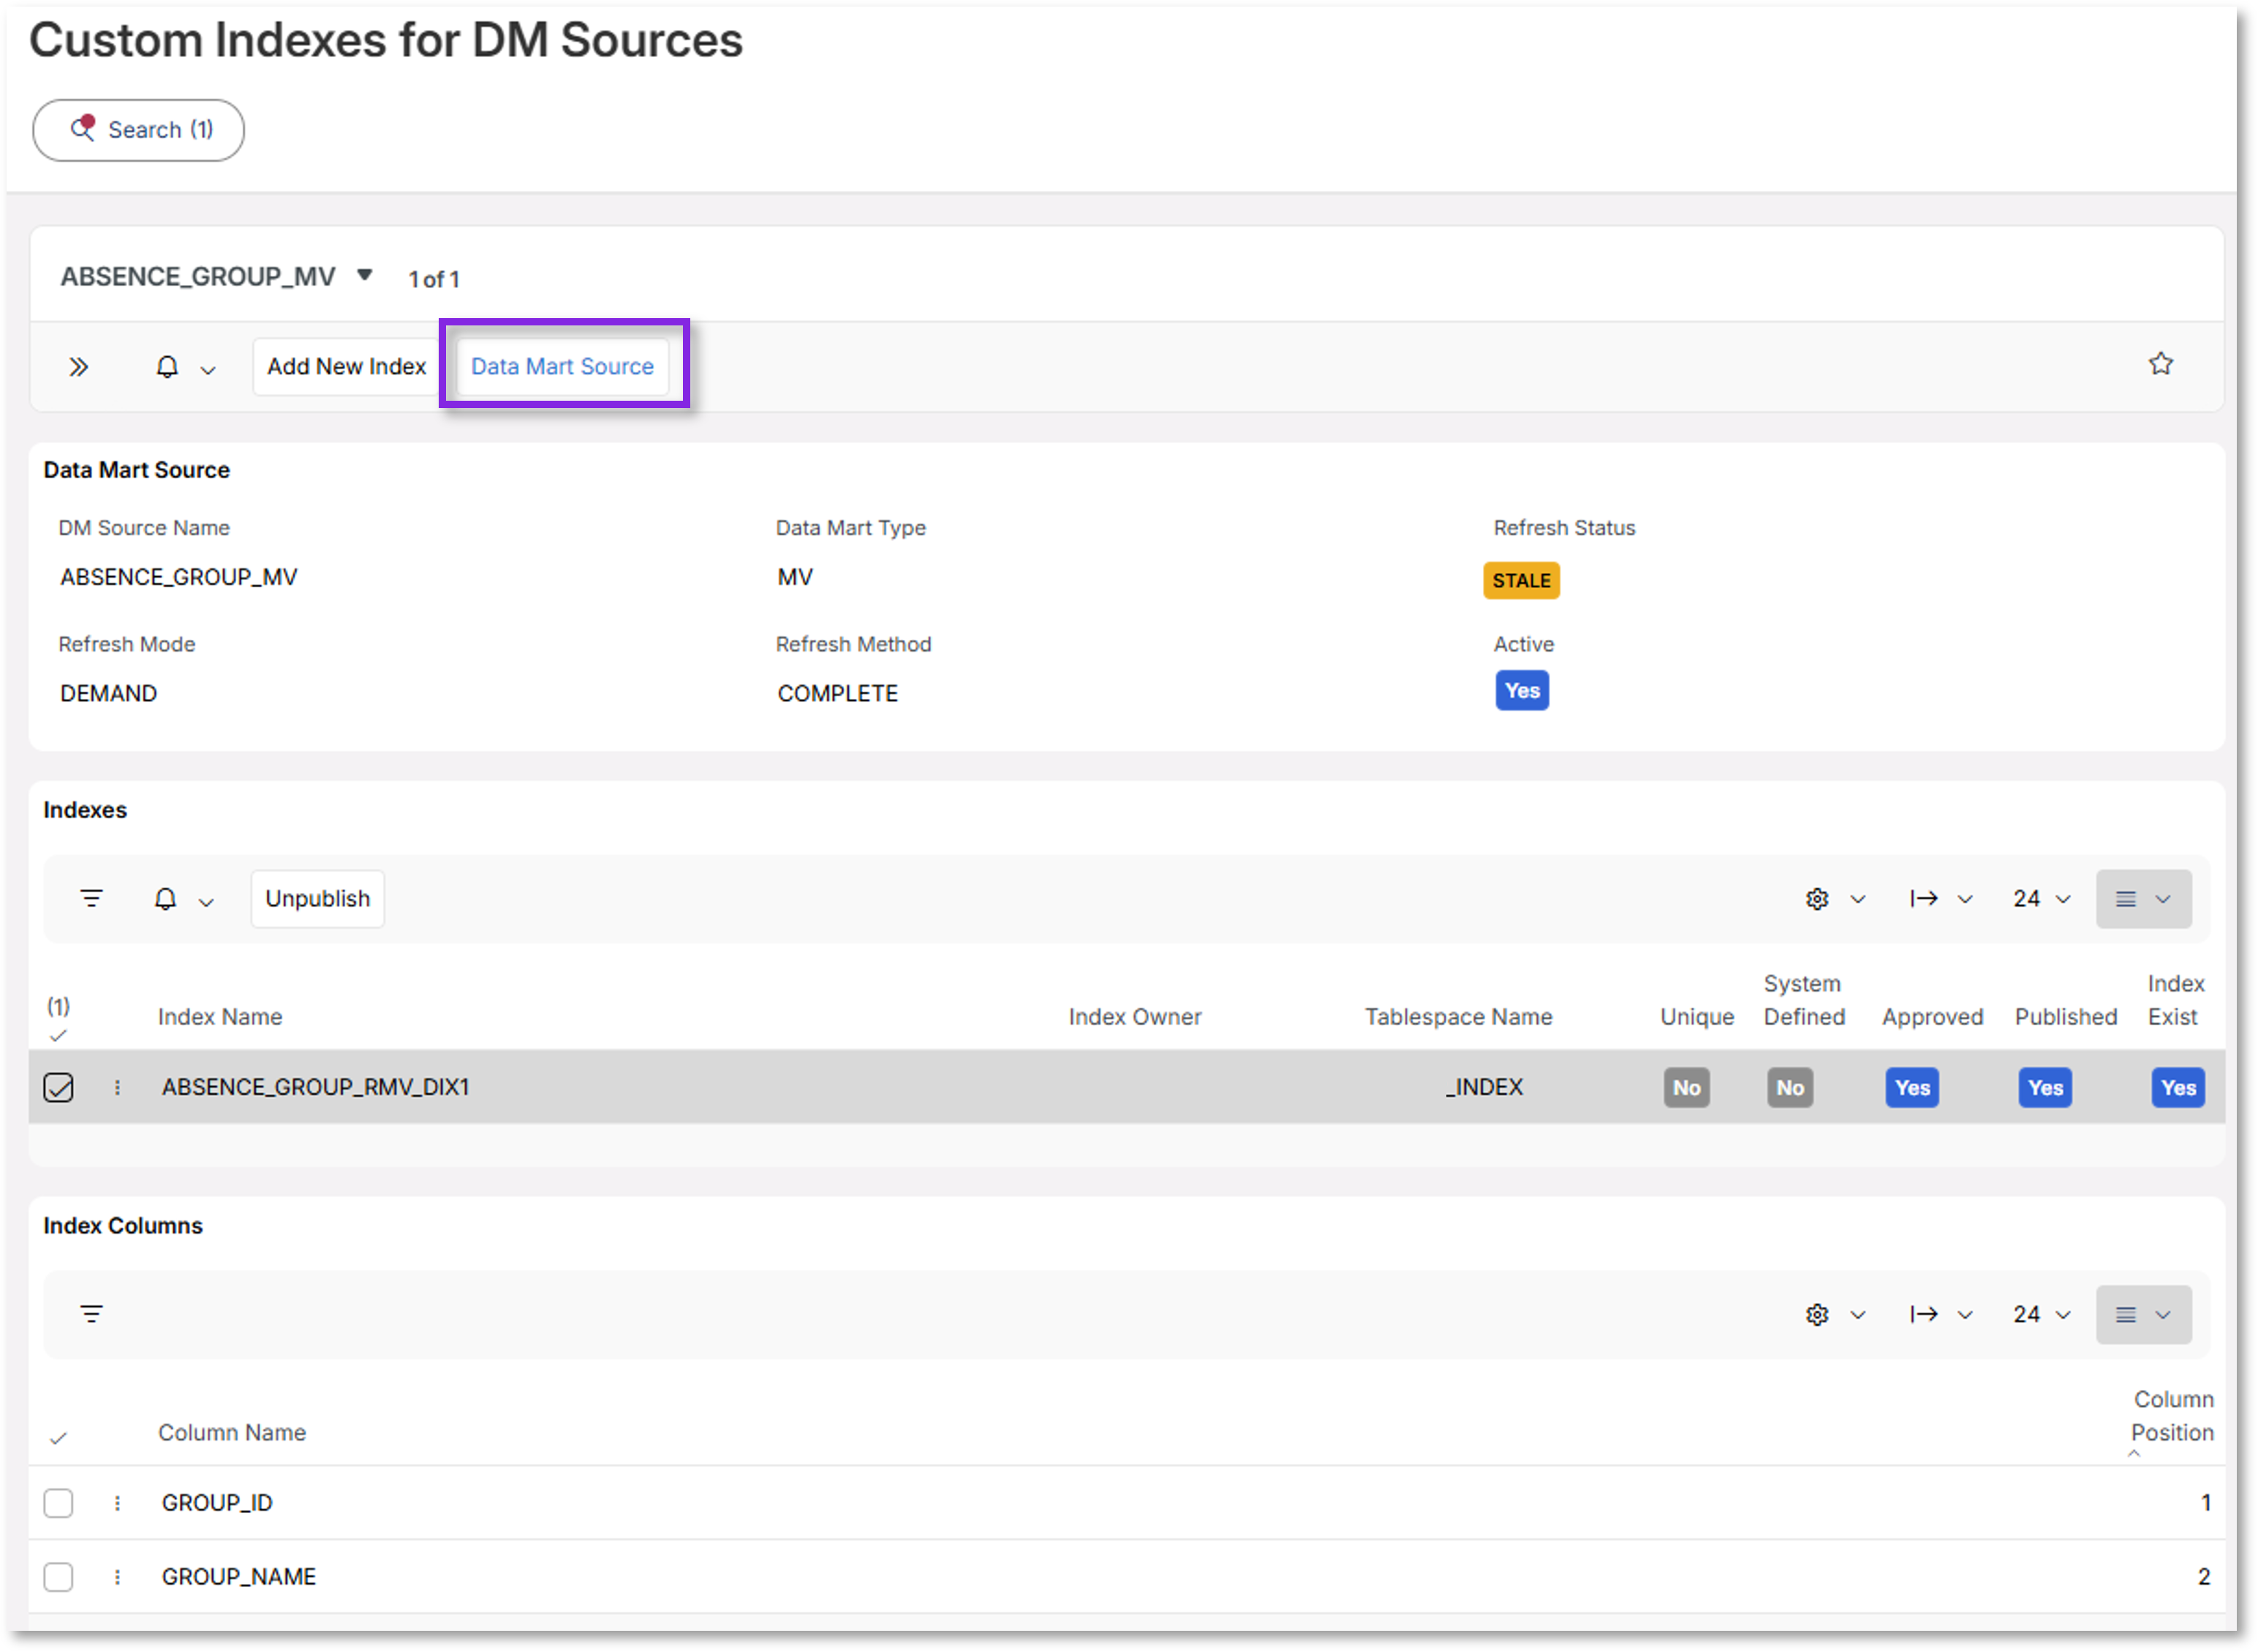This screenshot has height=1652, width=2258.
Task: Open row actions menu for ABSENCE_GROUP_RMV_DIX1
Action: pos(117,1087)
